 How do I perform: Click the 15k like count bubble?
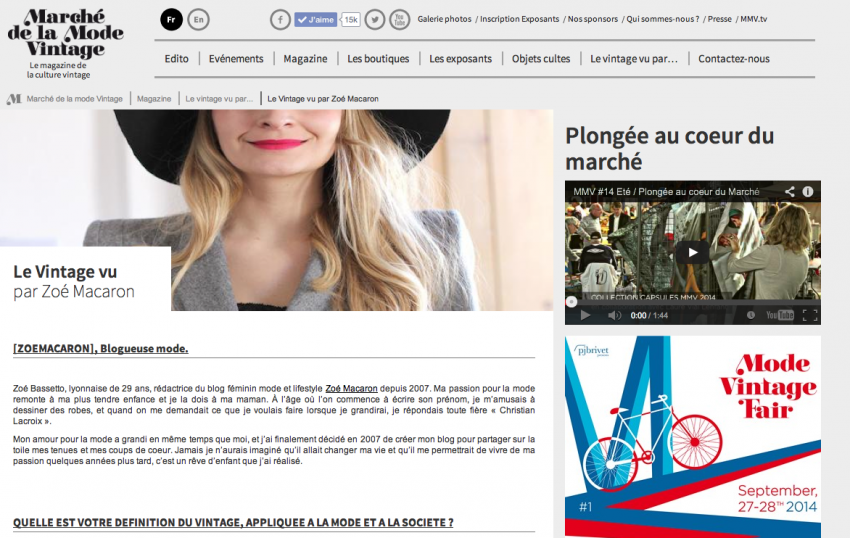point(351,20)
